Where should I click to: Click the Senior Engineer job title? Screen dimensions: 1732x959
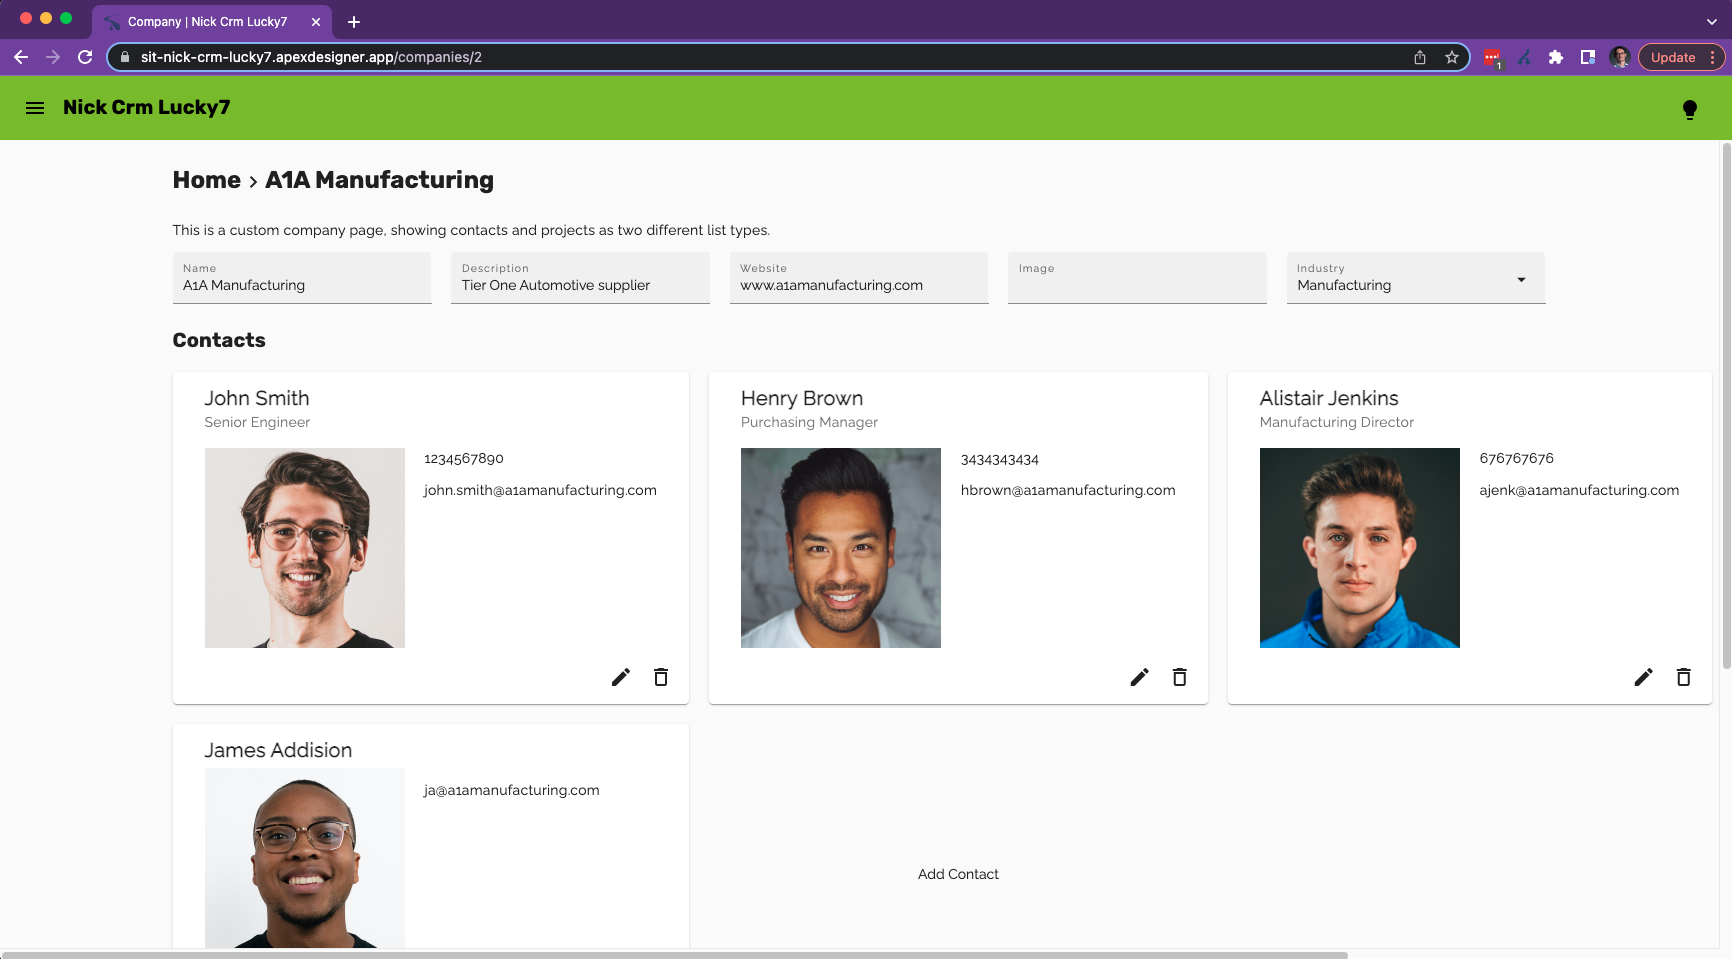click(257, 422)
